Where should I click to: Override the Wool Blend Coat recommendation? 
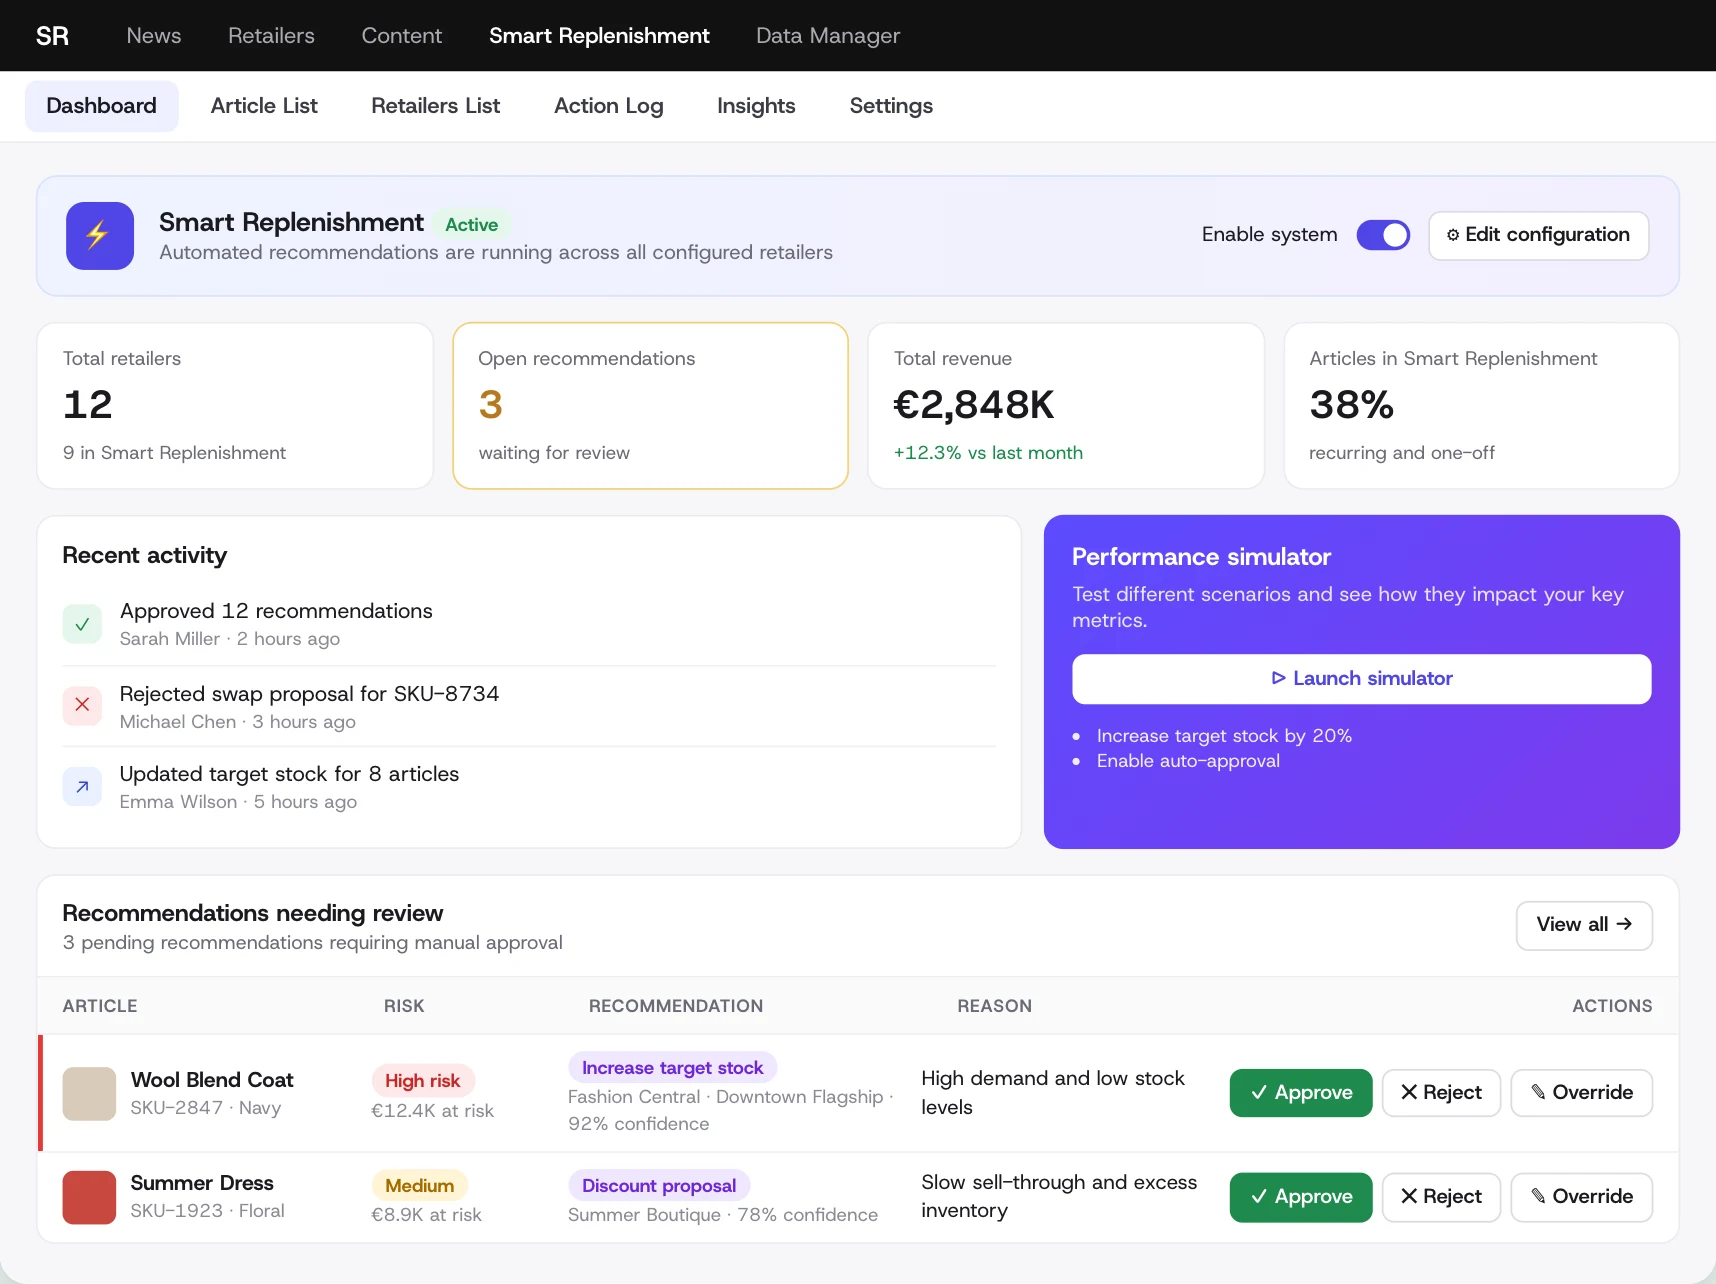pyautogui.click(x=1581, y=1093)
